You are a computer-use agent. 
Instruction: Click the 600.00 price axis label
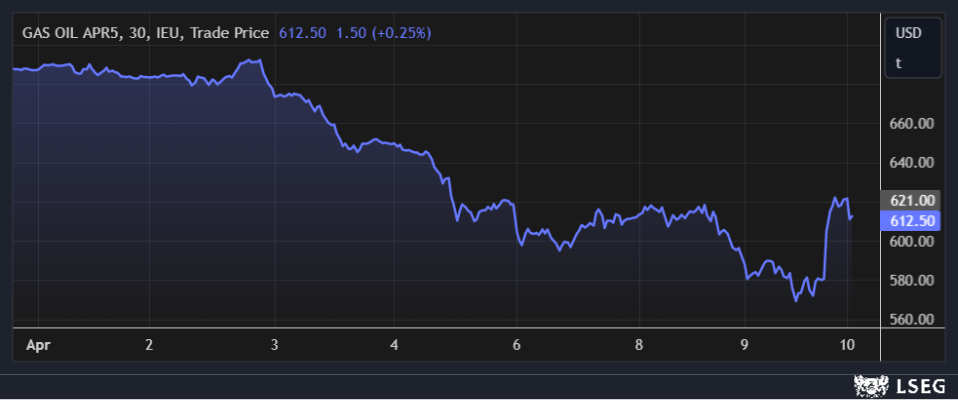(911, 241)
